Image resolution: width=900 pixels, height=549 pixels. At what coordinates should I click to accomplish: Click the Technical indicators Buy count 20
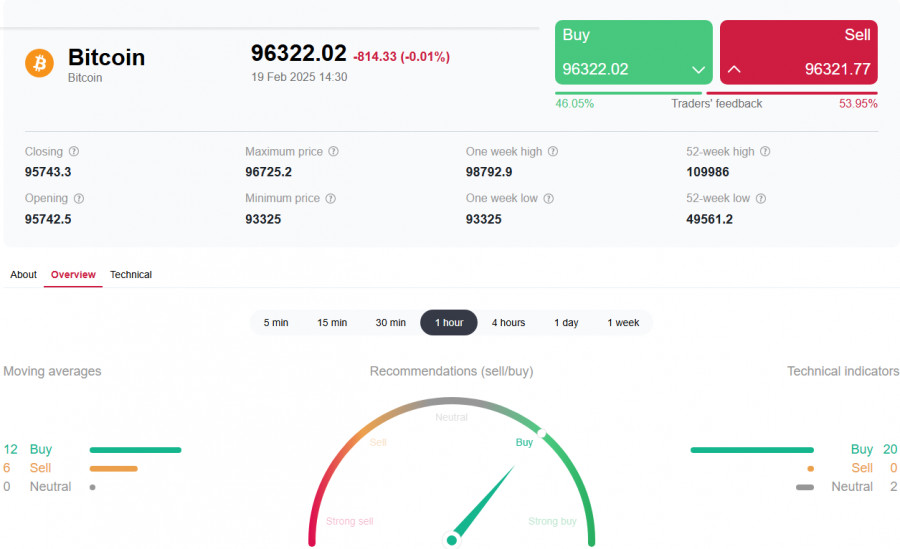coord(890,449)
